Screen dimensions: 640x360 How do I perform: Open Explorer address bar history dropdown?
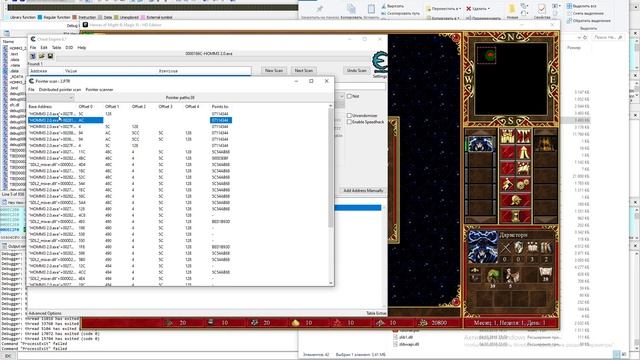click(579, 37)
